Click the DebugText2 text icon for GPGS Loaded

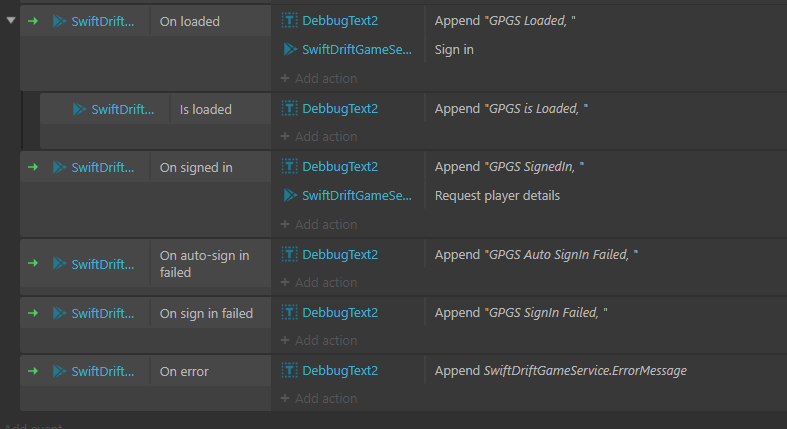(289, 21)
